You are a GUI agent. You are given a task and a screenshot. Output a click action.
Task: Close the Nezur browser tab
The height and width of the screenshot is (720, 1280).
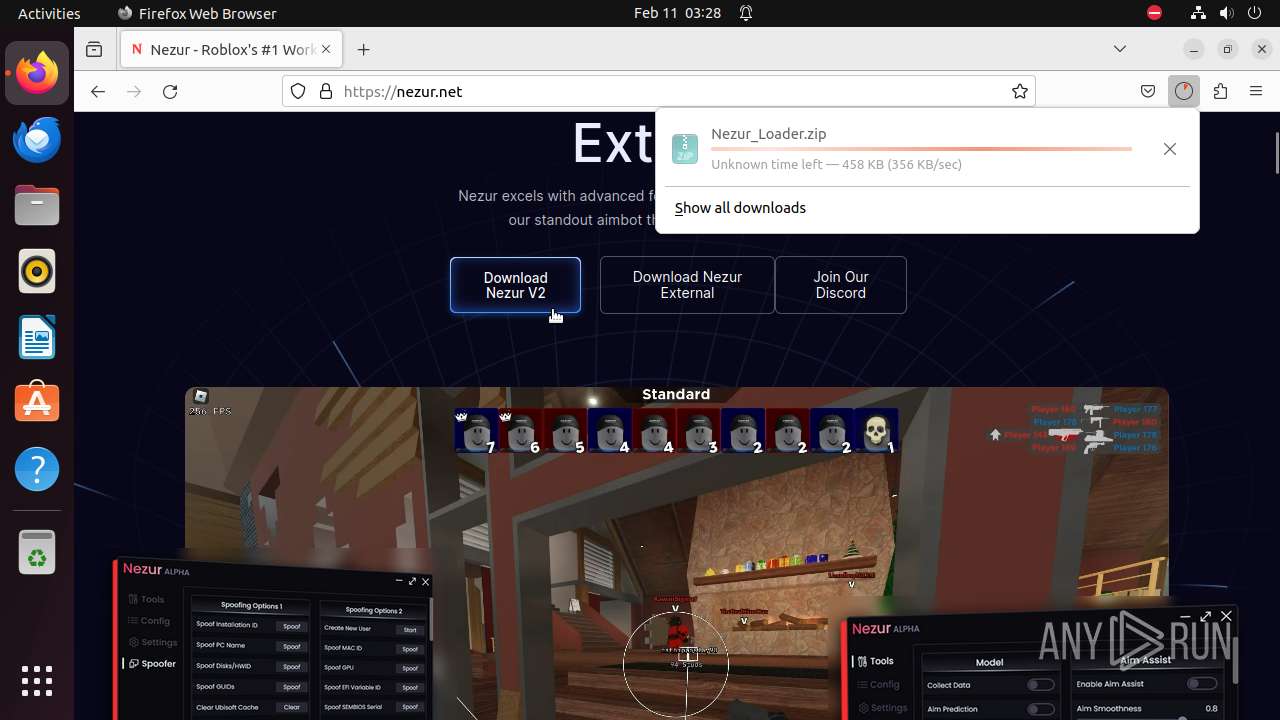click(326, 49)
